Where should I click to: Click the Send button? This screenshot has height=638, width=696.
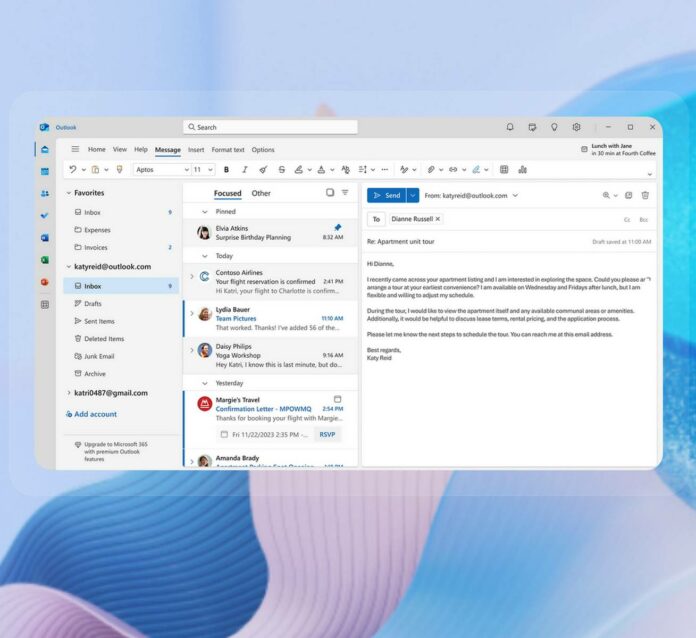click(387, 195)
